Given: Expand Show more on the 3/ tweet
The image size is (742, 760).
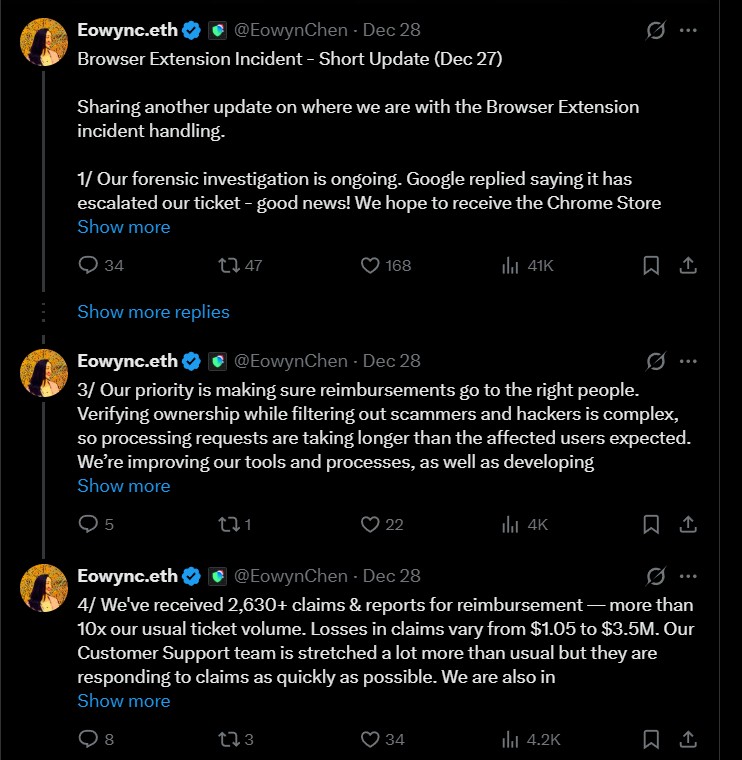Looking at the screenshot, I should (124, 486).
